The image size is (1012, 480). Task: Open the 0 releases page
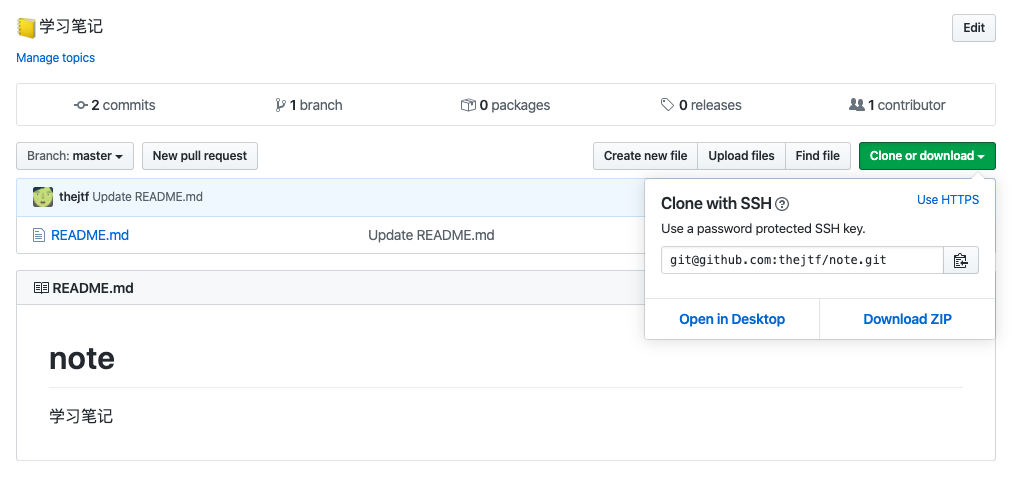(x=701, y=105)
